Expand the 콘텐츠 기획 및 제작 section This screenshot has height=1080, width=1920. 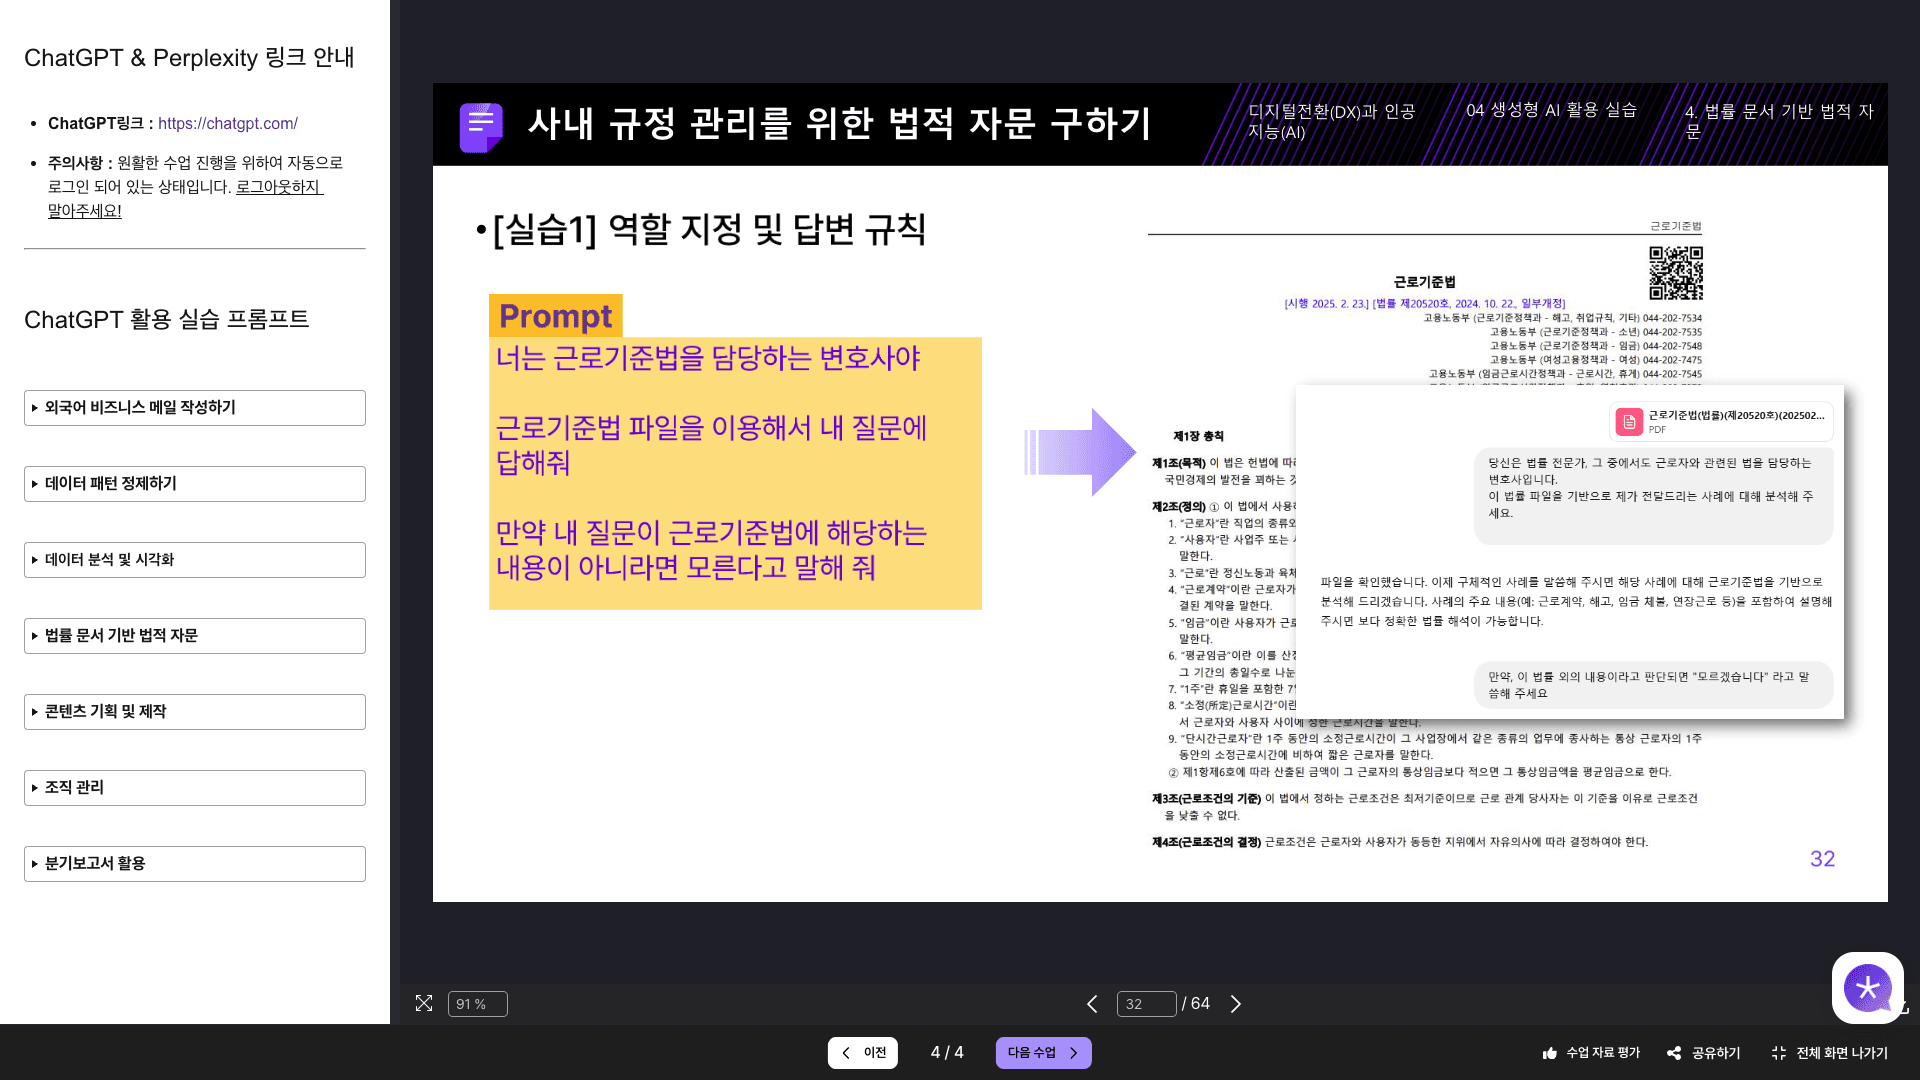194,711
